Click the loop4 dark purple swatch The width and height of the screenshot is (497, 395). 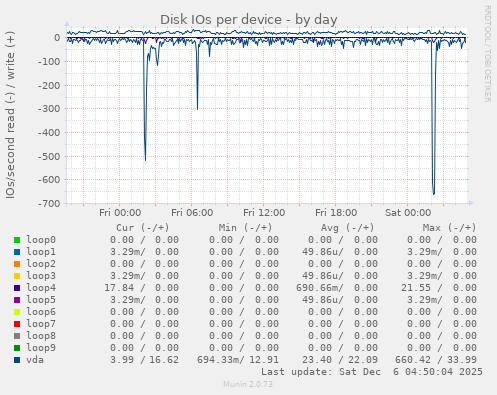[x=17, y=288]
